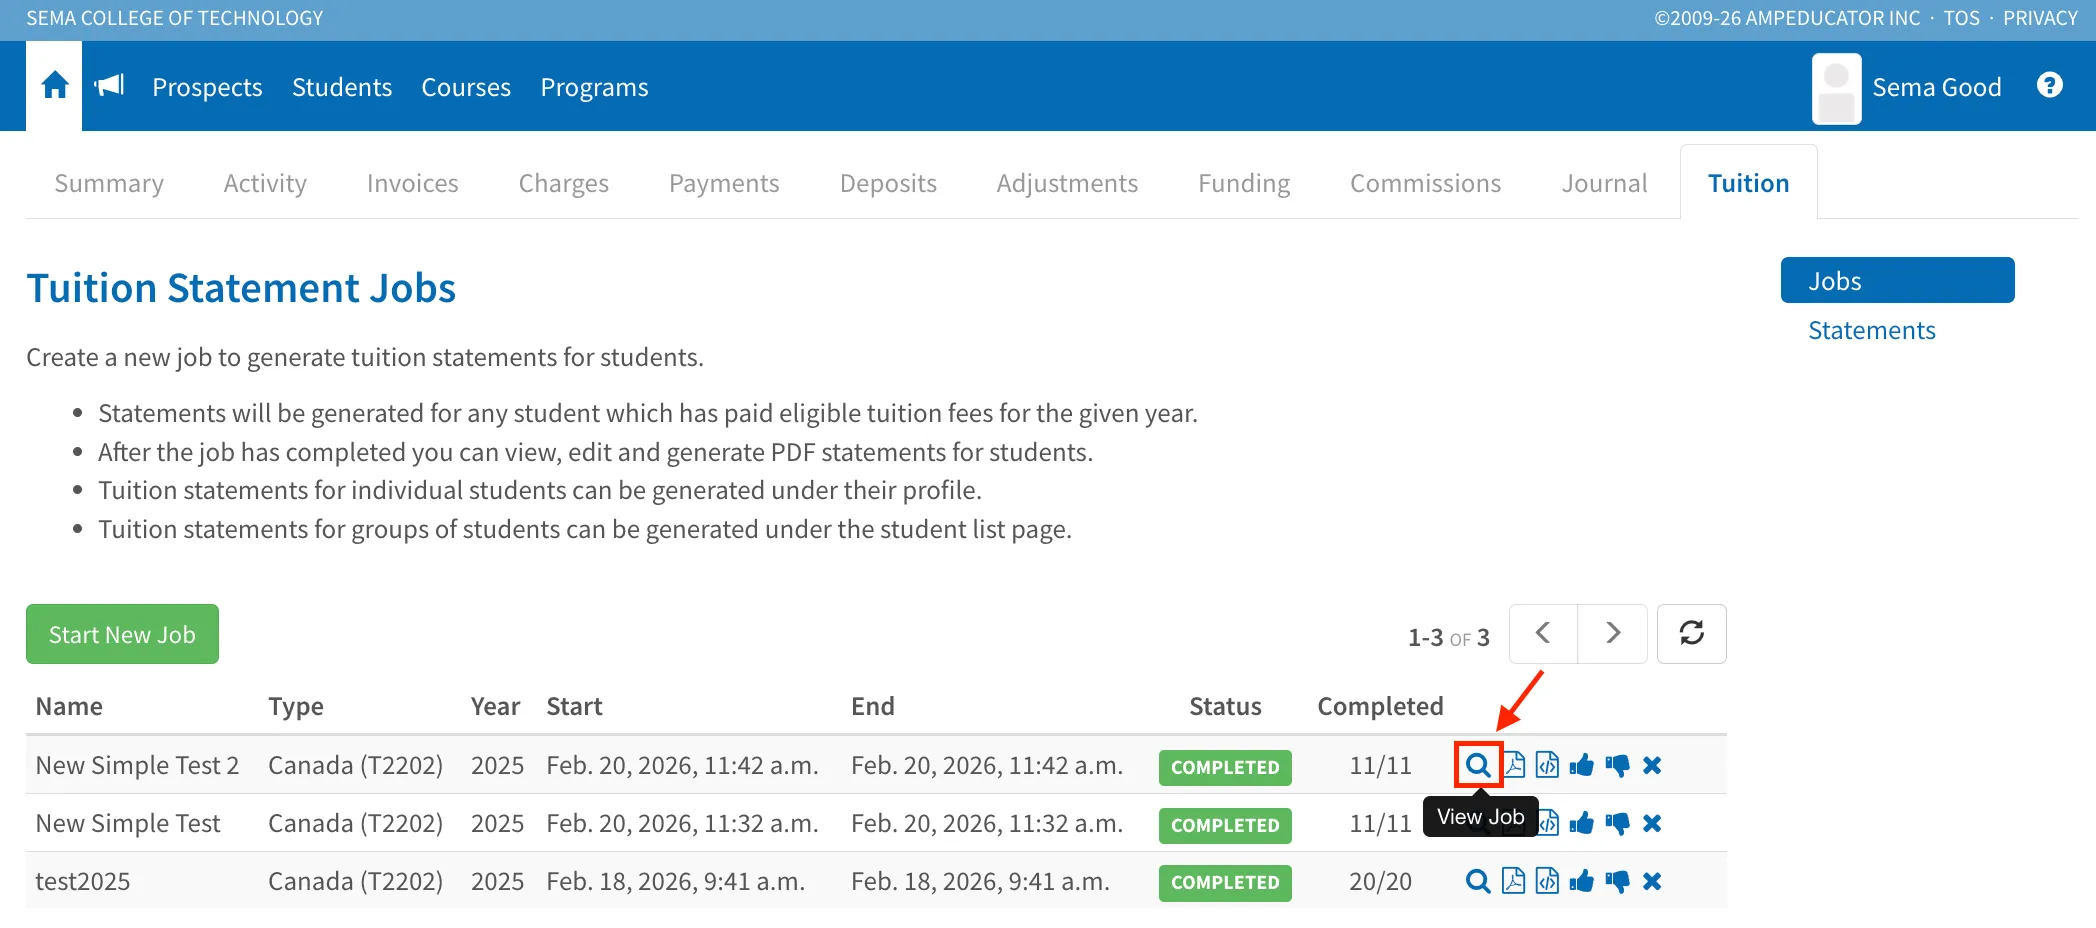Refresh the jobs list
2096x928 pixels.
1692,633
